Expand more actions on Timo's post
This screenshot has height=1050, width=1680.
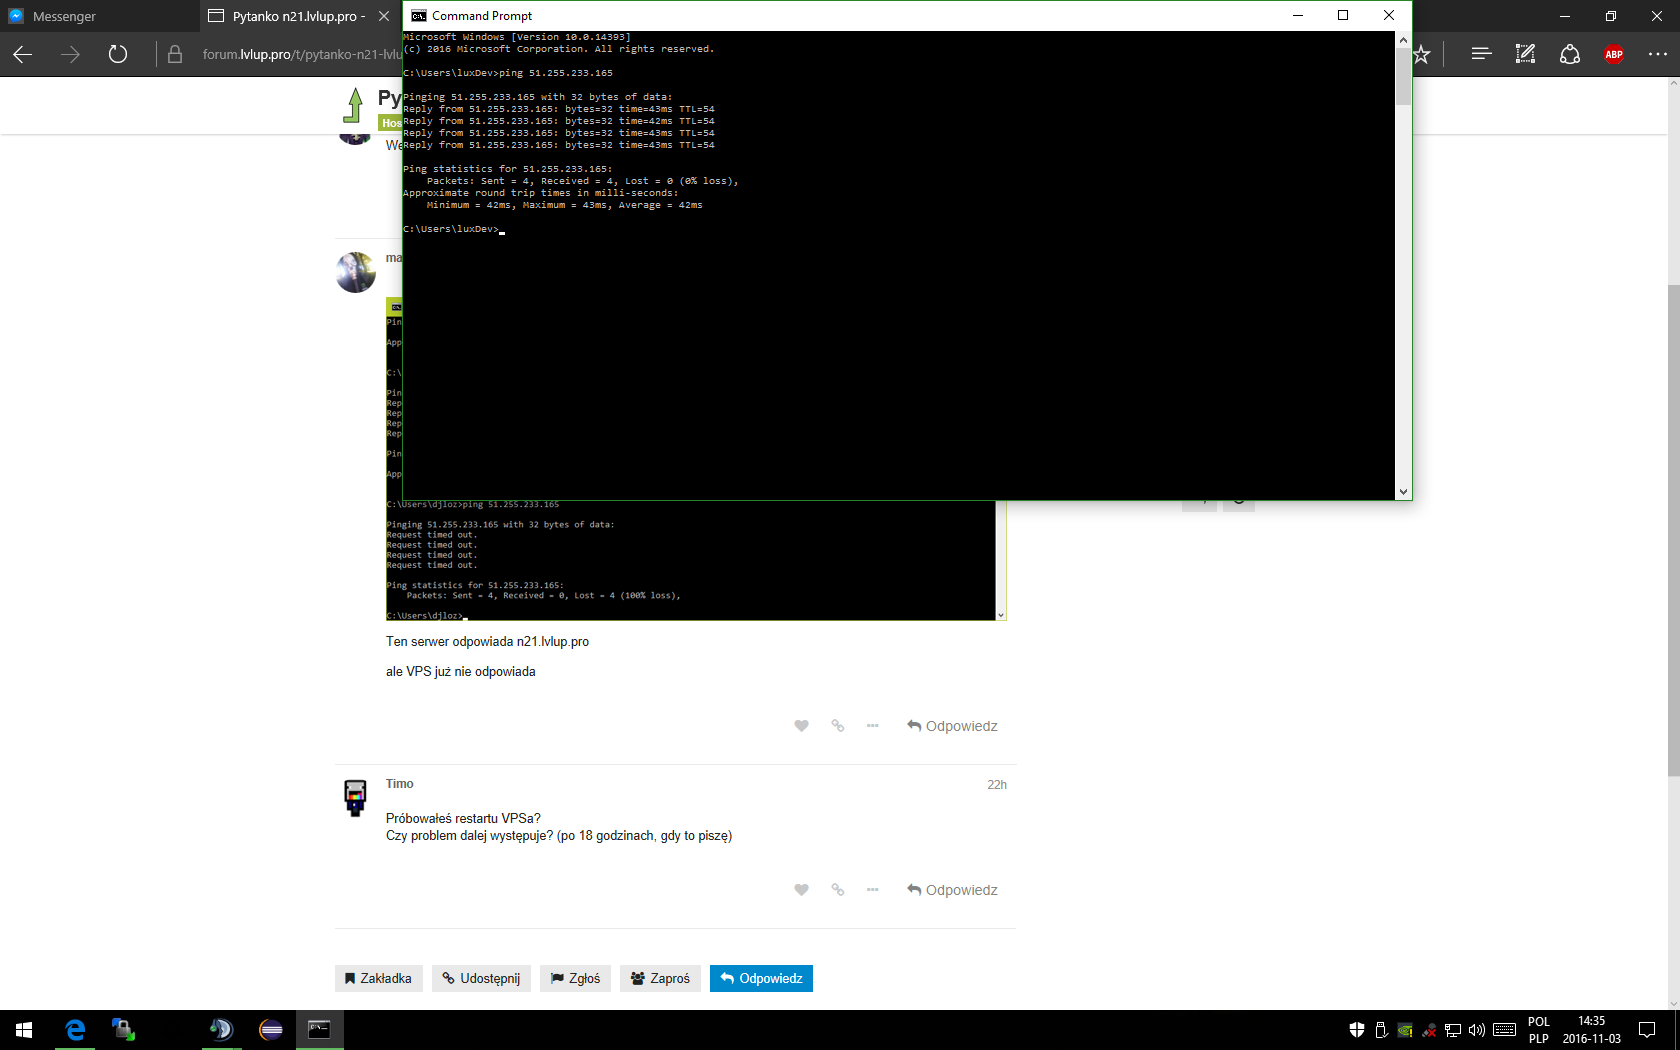pyautogui.click(x=872, y=890)
